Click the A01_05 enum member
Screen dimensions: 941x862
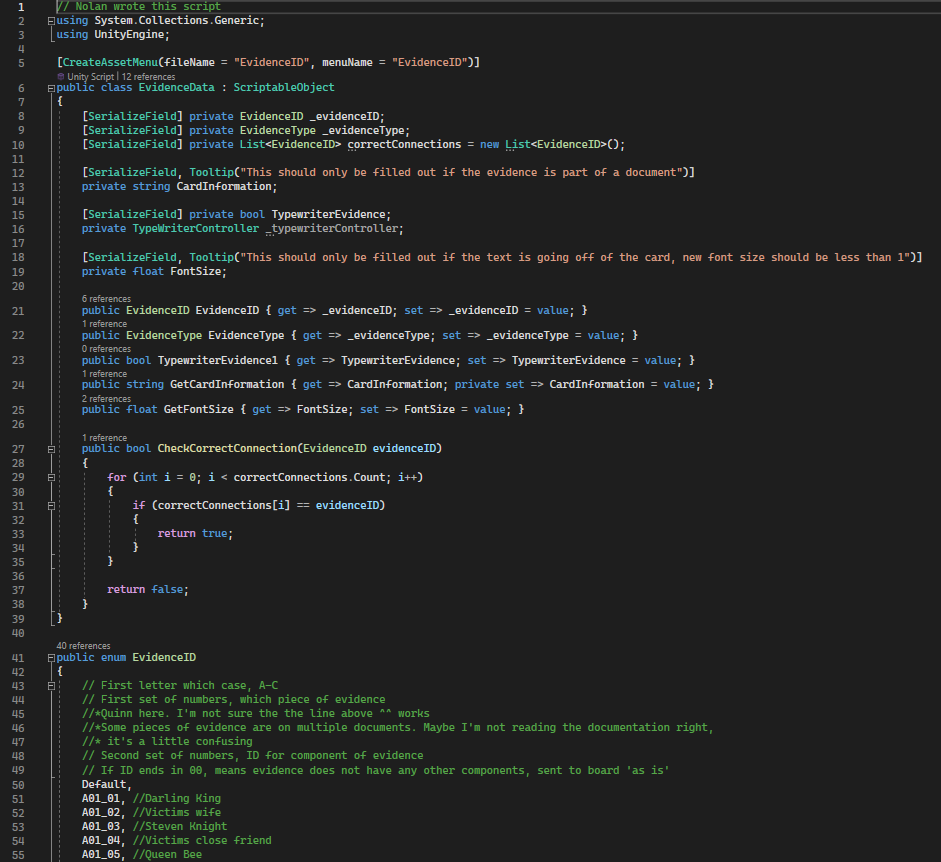pos(101,855)
